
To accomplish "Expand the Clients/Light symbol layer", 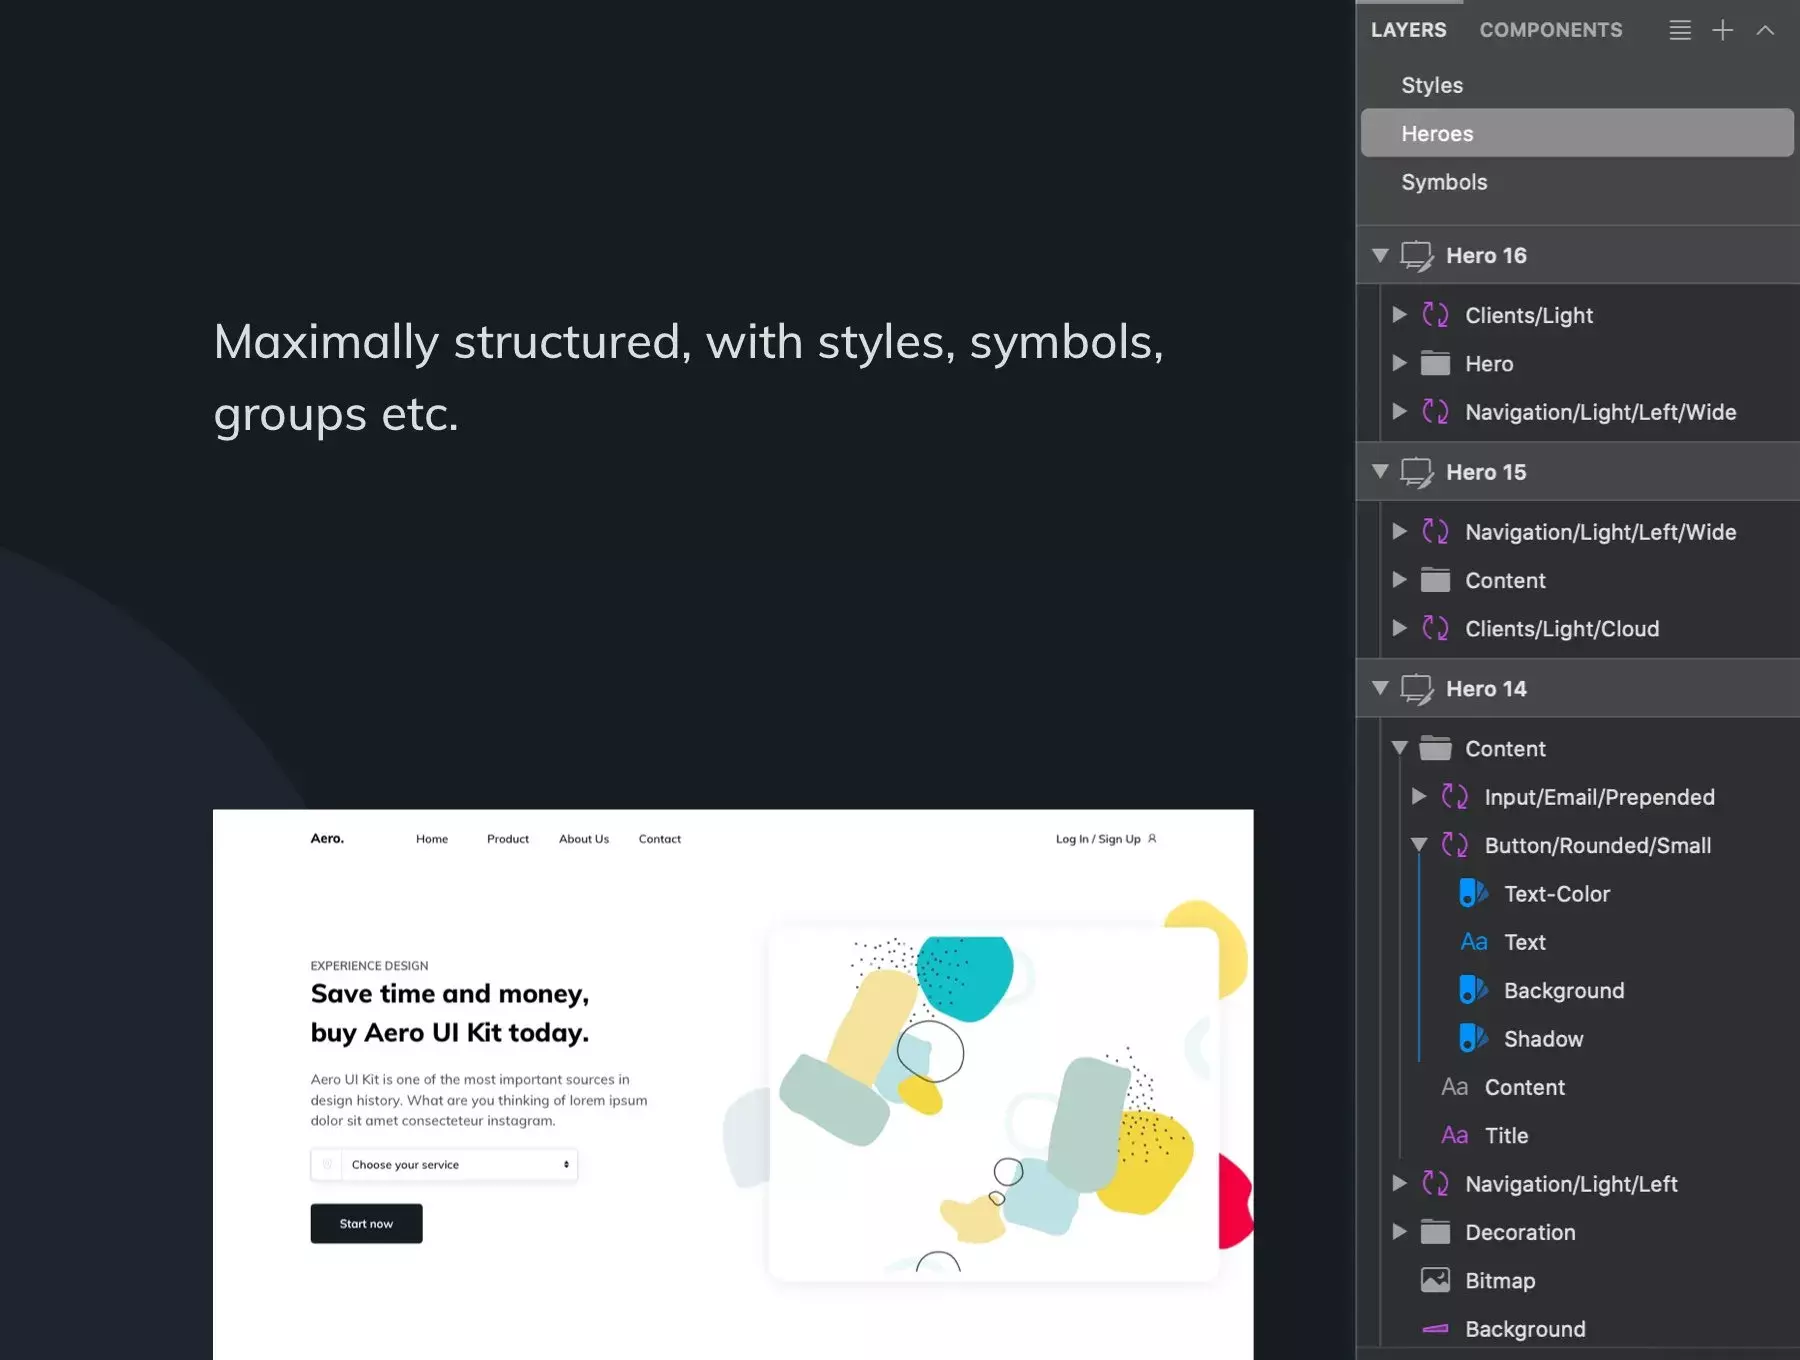I will point(1400,315).
